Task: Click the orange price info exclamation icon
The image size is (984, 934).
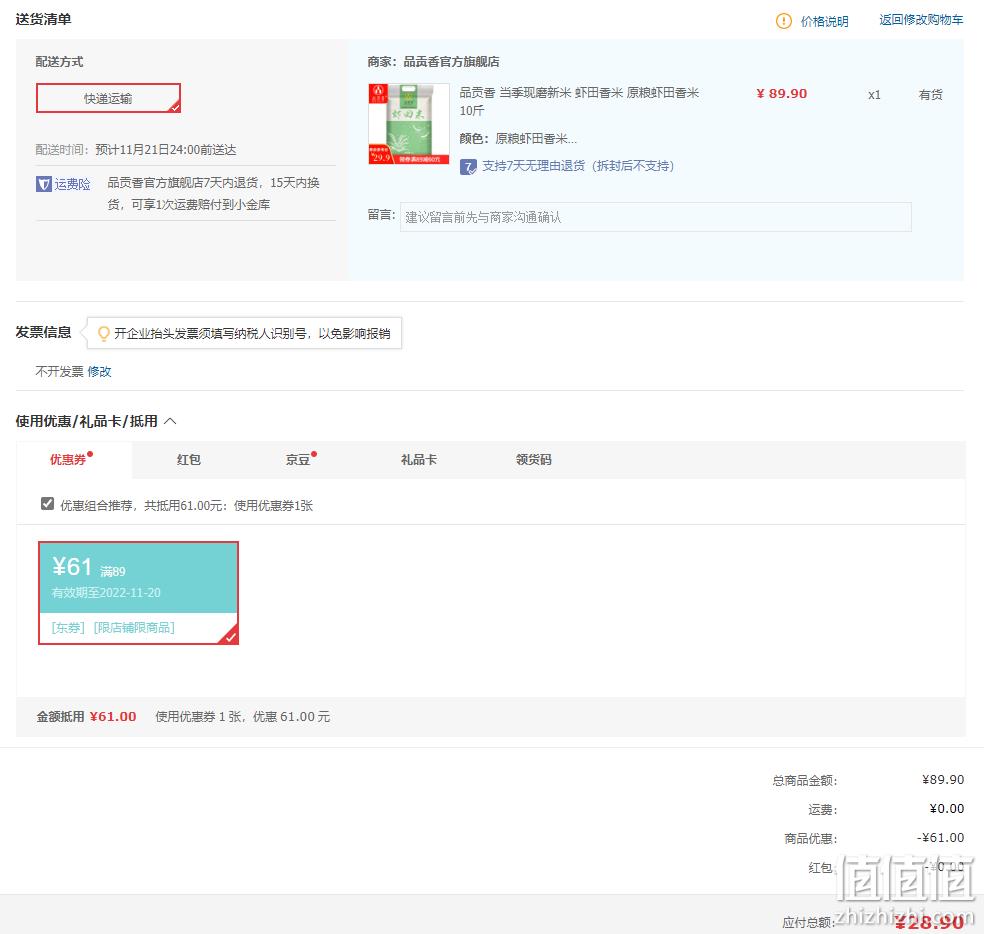Action: (x=784, y=21)
